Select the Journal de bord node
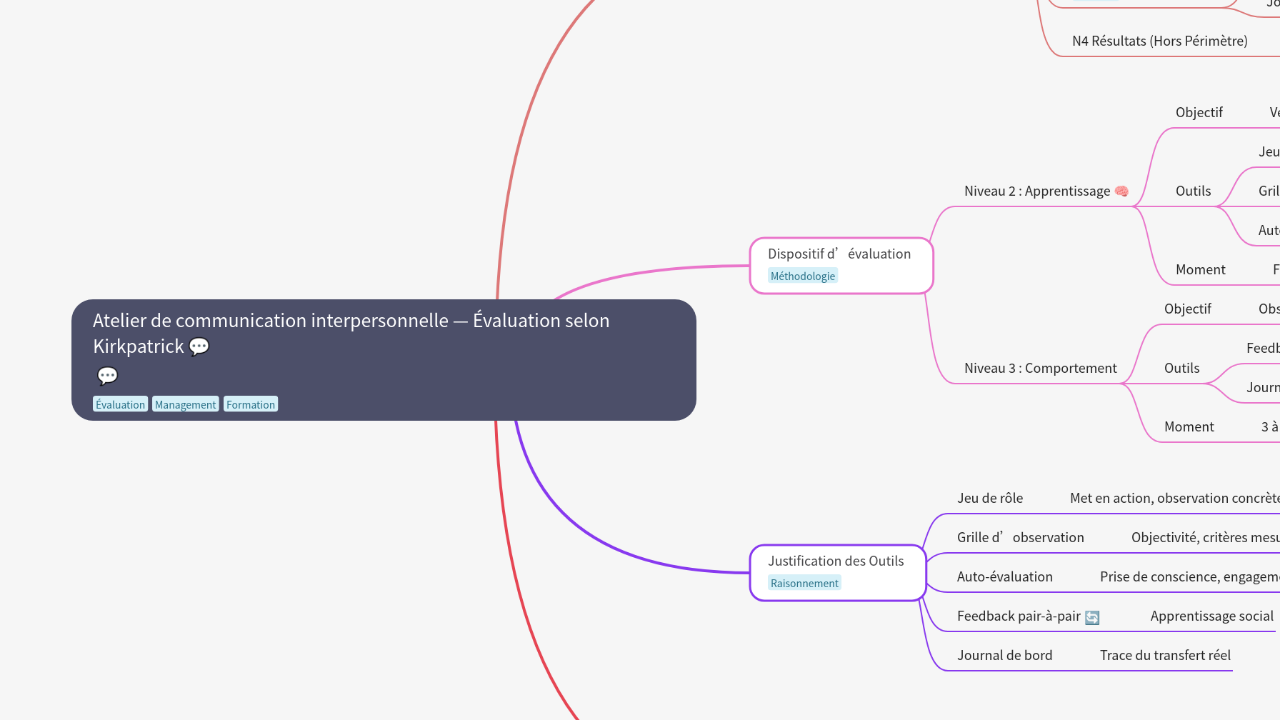This screenshot has height=720, width=1280. point(1004,655)
